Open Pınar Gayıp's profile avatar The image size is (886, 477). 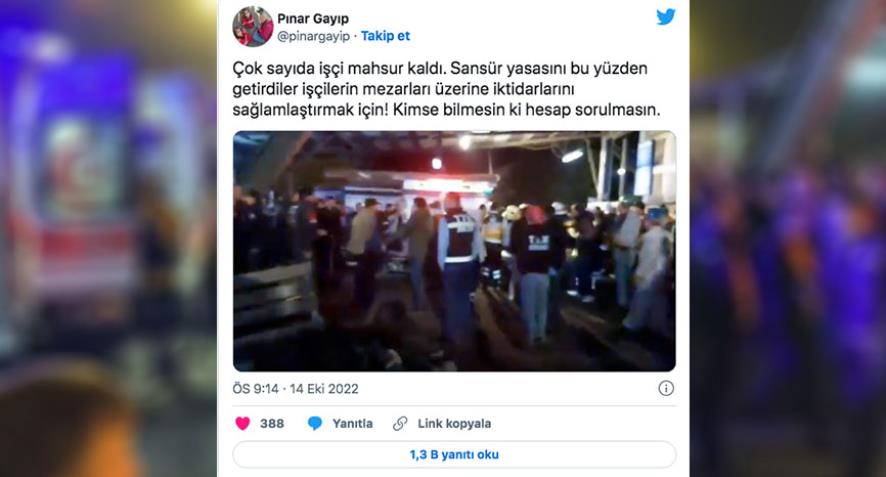(x=253, y=27)
